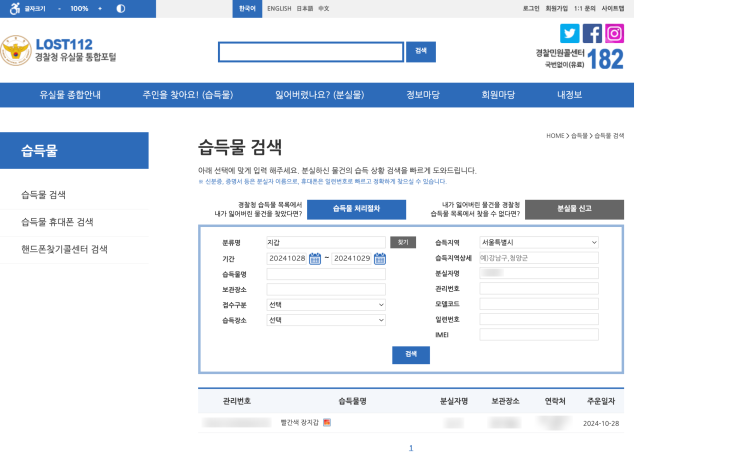Viewport: 743px width, 473px height.
Task: Open 내정보 menu
Action: 569,95
